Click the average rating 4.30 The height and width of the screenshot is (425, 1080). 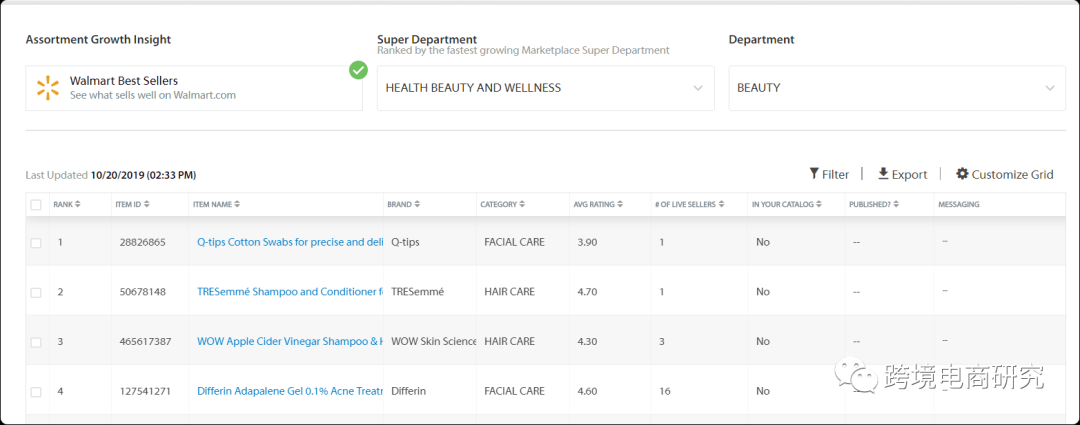click(x=588, y=342)
